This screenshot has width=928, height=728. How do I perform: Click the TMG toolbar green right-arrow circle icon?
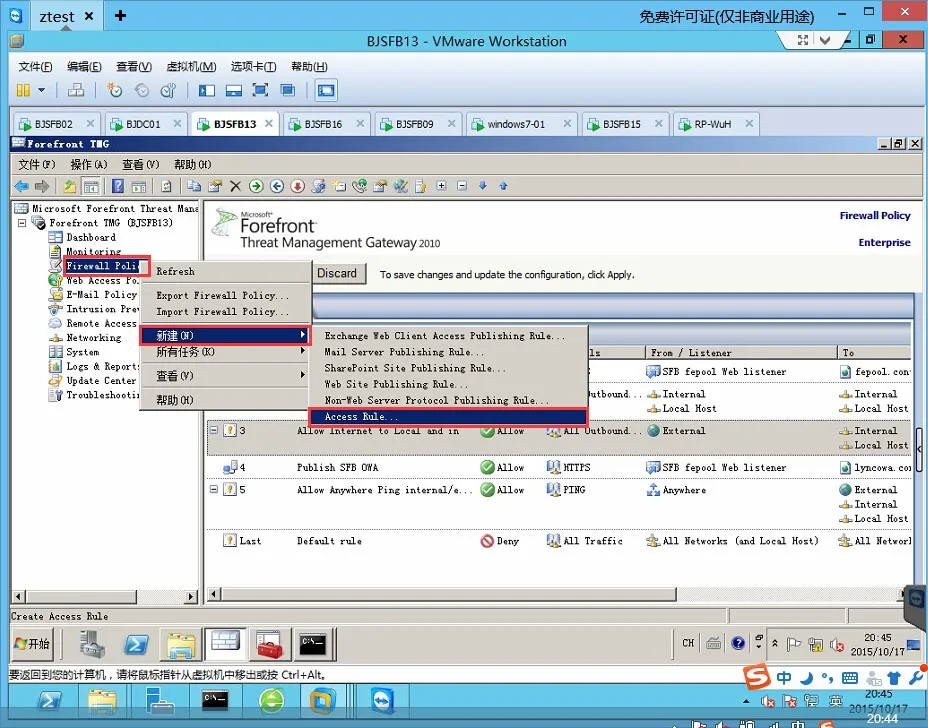pyautogui.click(x=256, y=186)
